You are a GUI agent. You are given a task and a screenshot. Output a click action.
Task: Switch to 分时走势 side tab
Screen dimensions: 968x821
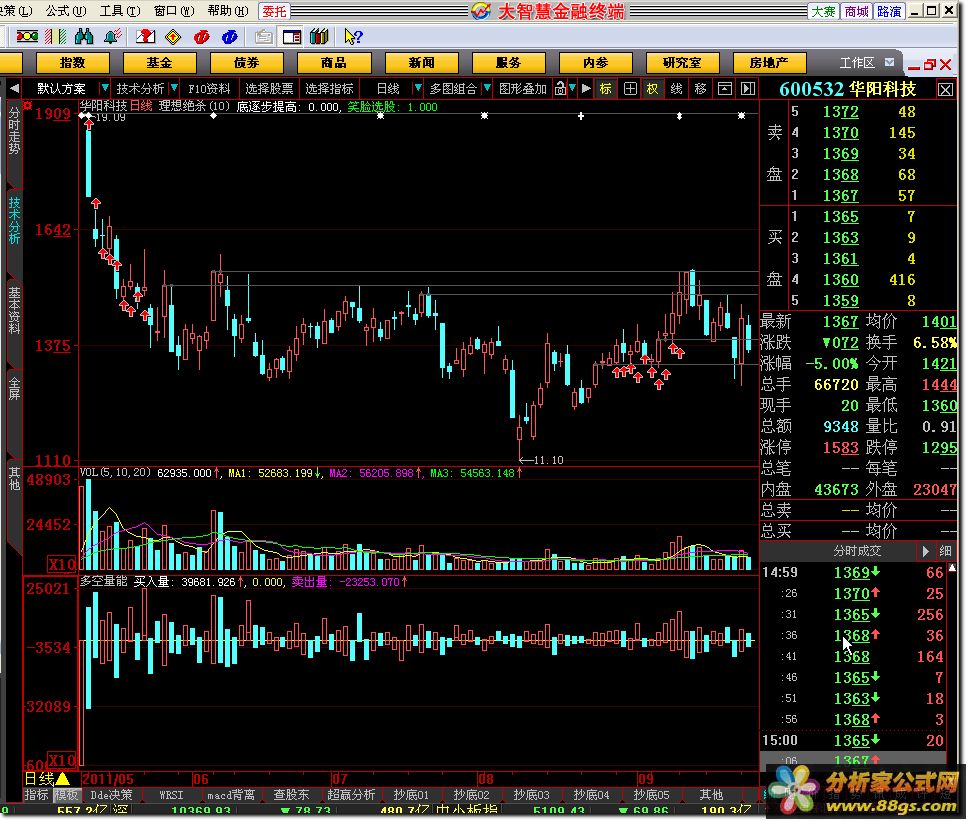point(14,130)
